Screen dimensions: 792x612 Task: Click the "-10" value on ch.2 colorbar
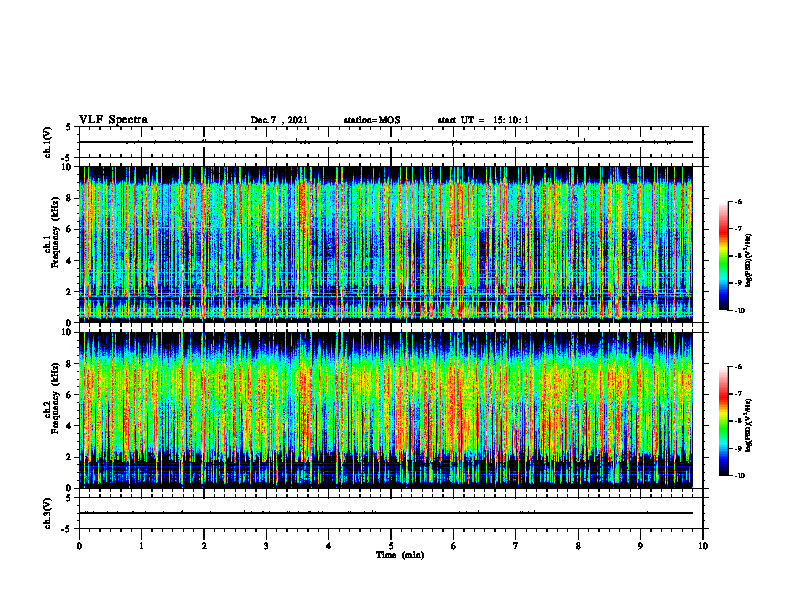740,475
